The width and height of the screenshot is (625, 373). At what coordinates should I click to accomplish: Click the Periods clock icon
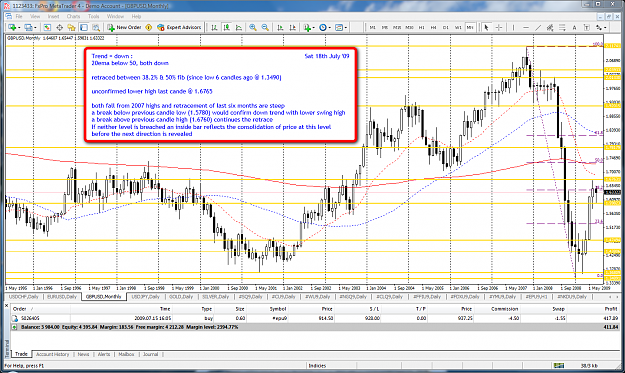tap(322, 27)
